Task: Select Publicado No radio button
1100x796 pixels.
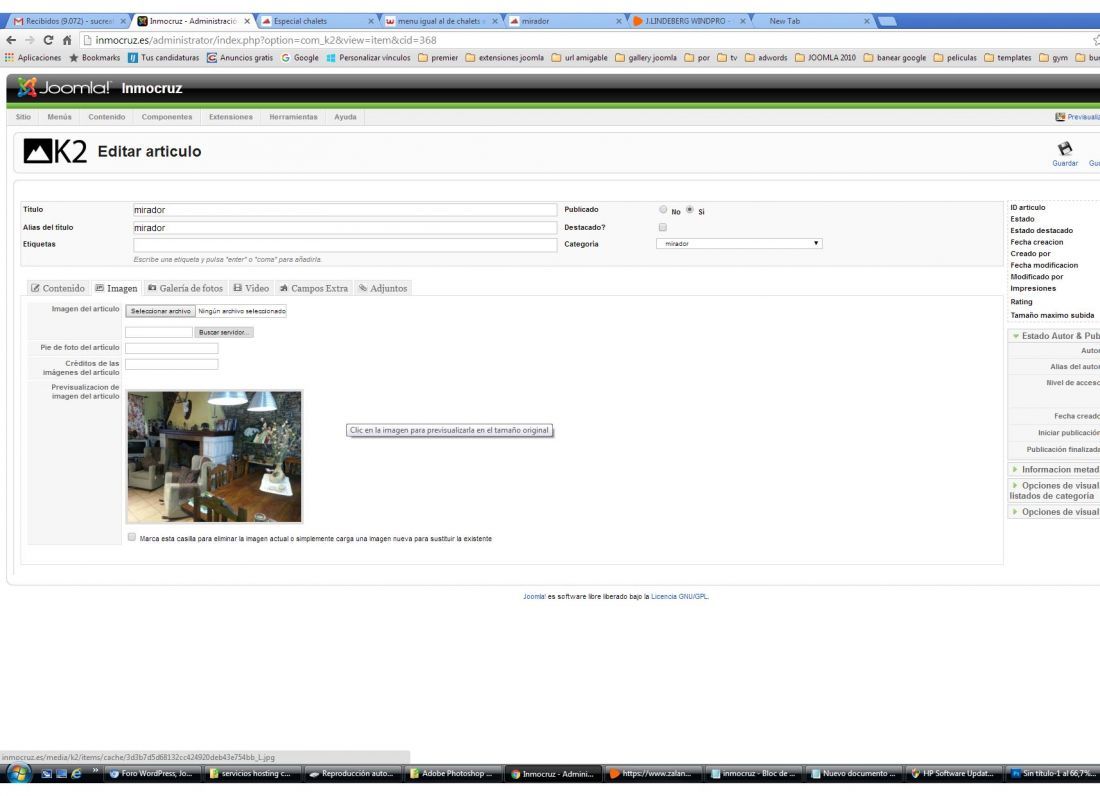Action: click(663, 210)
